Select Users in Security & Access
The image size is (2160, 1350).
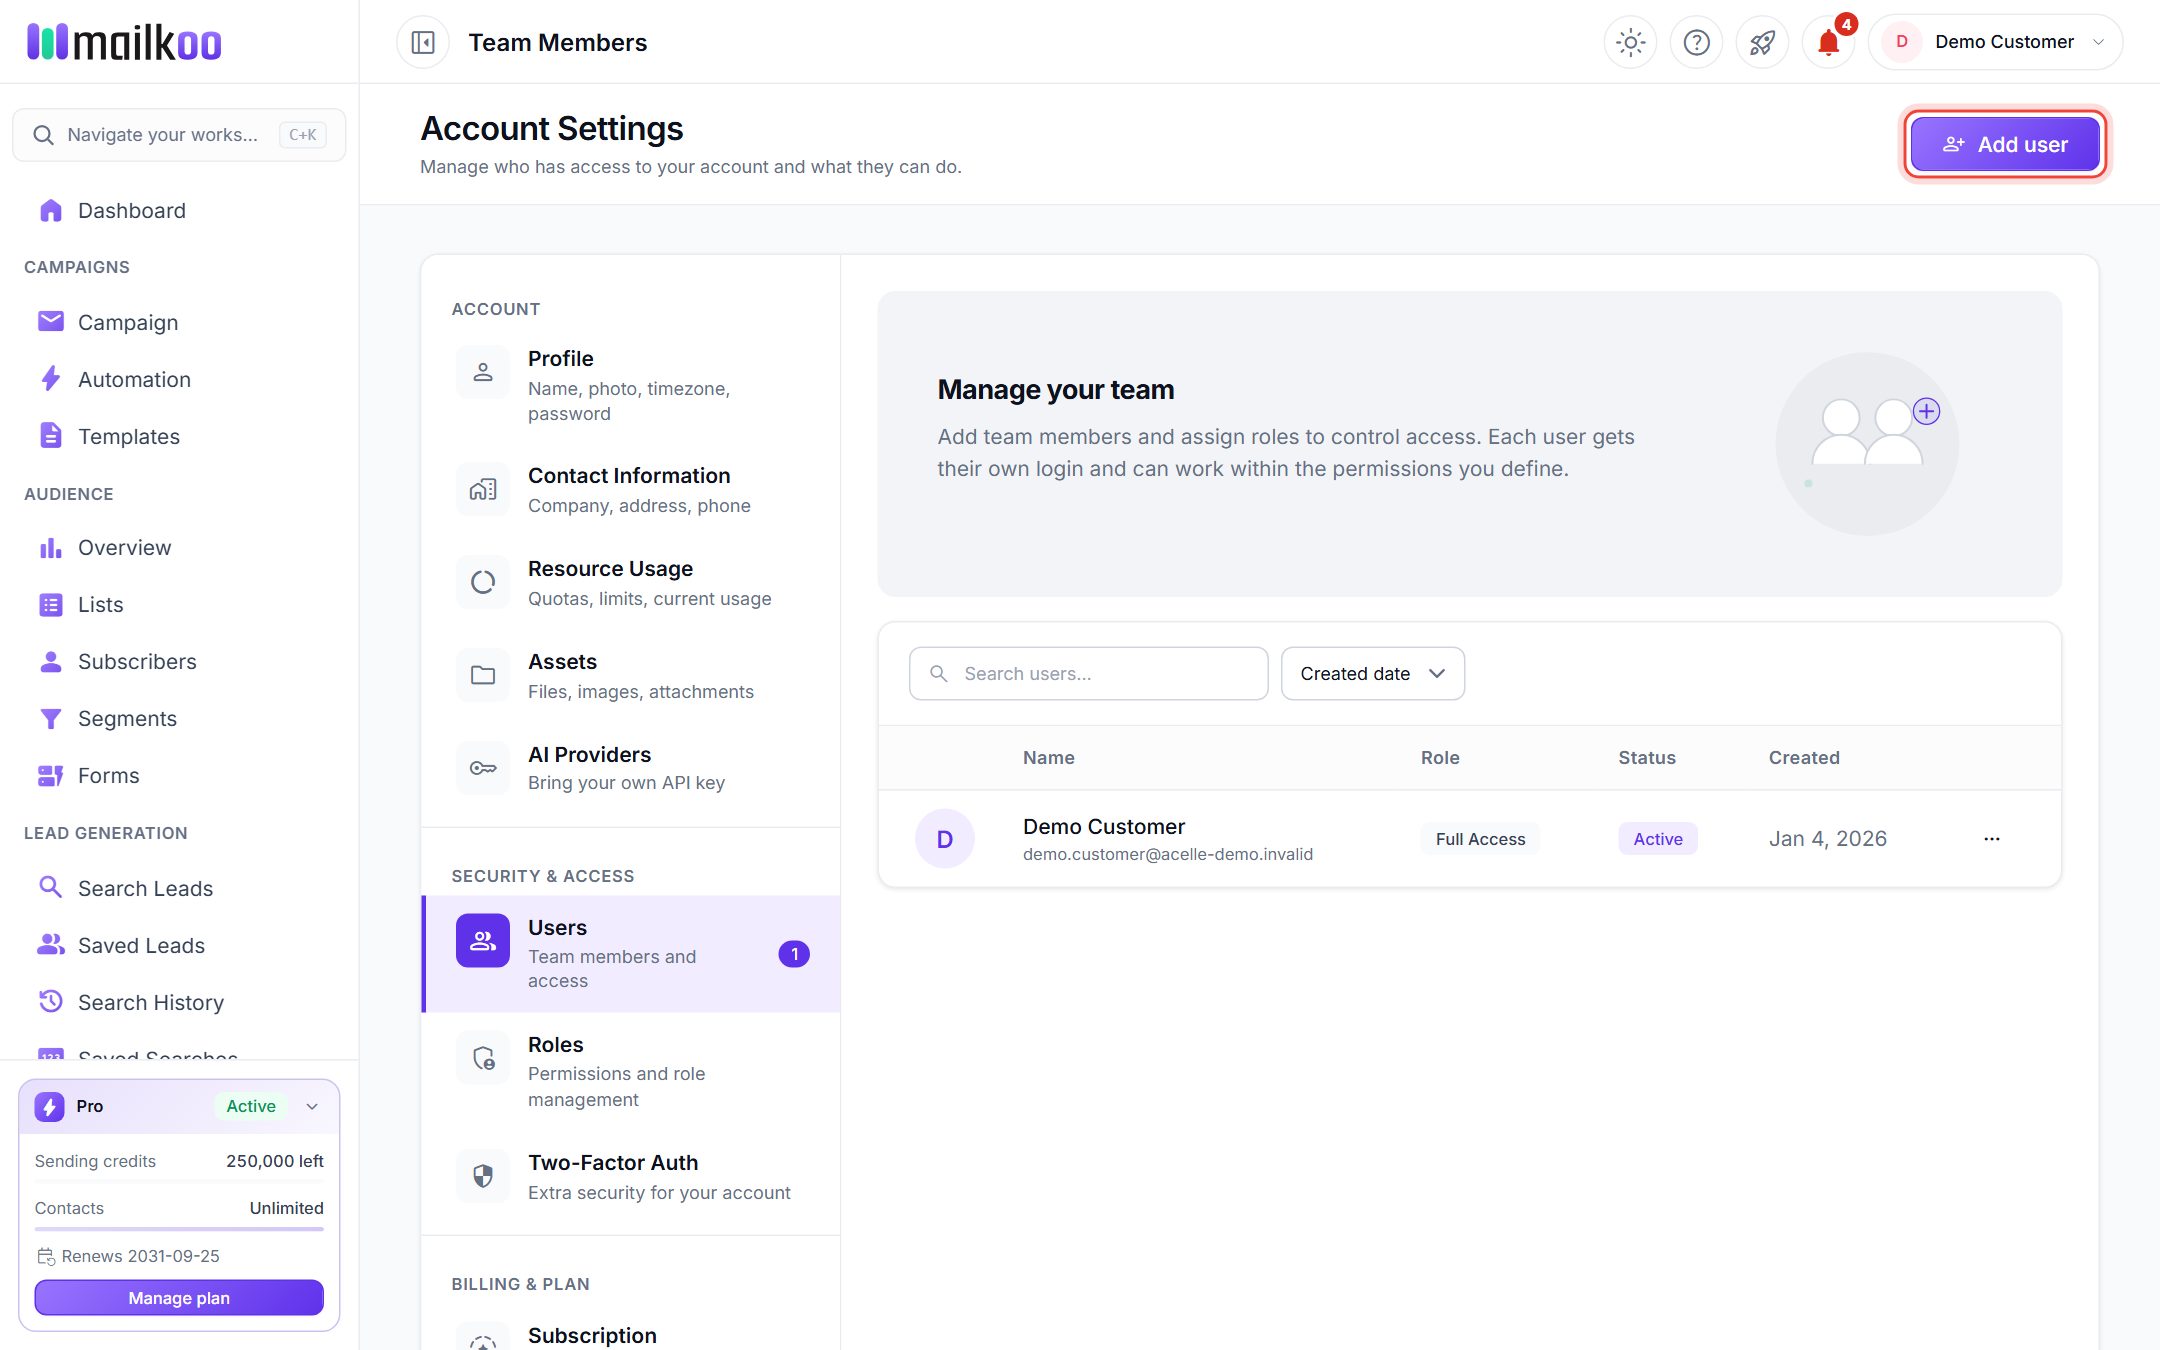click(631, 954)
